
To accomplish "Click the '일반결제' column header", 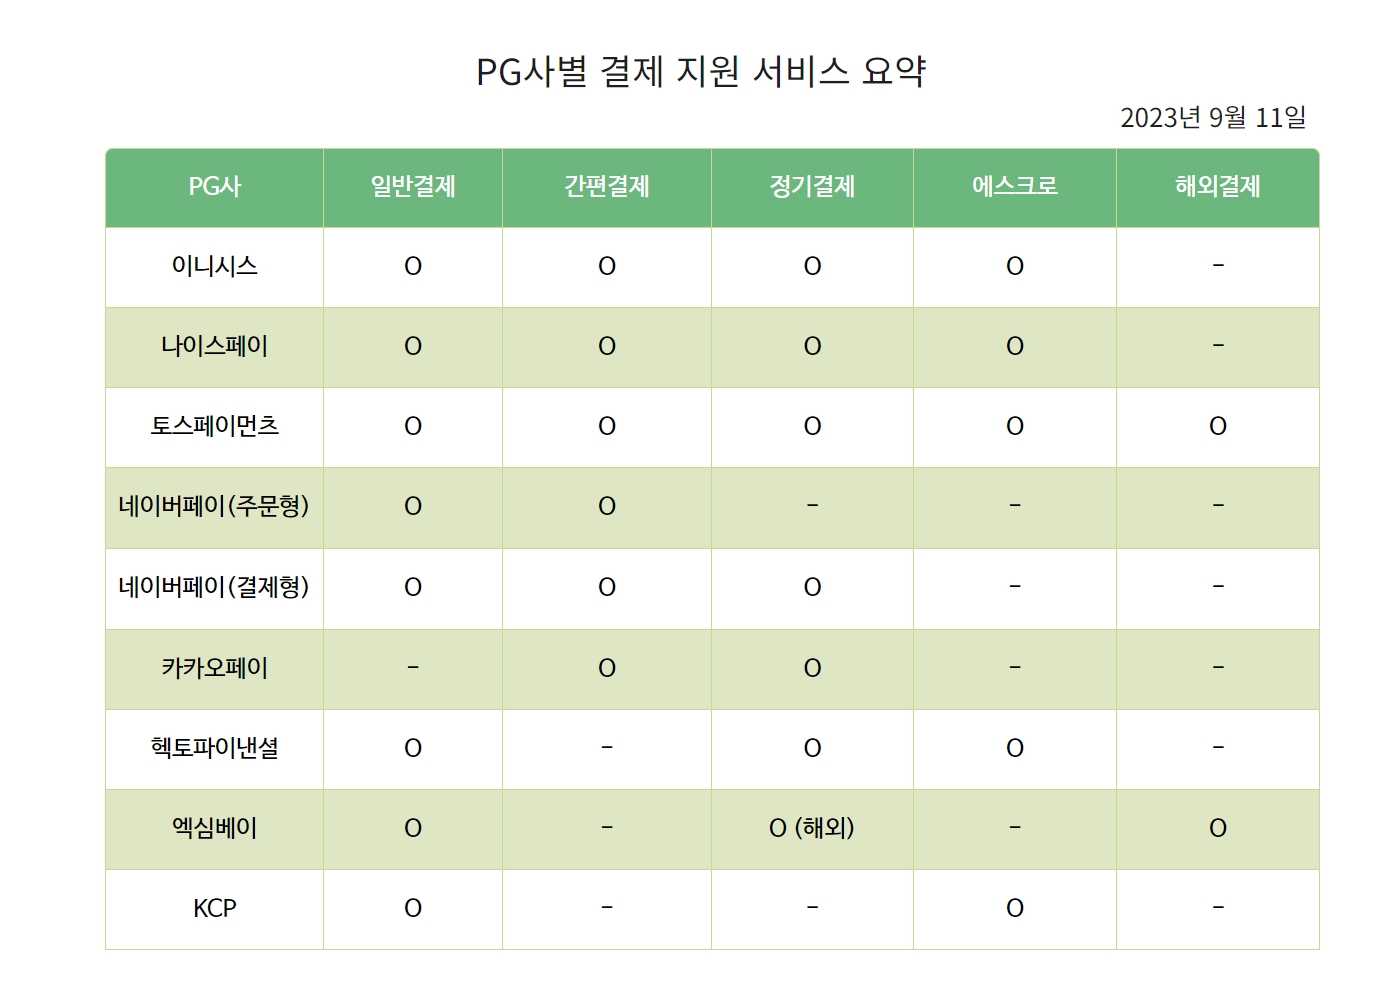I will tap(413, 187).
